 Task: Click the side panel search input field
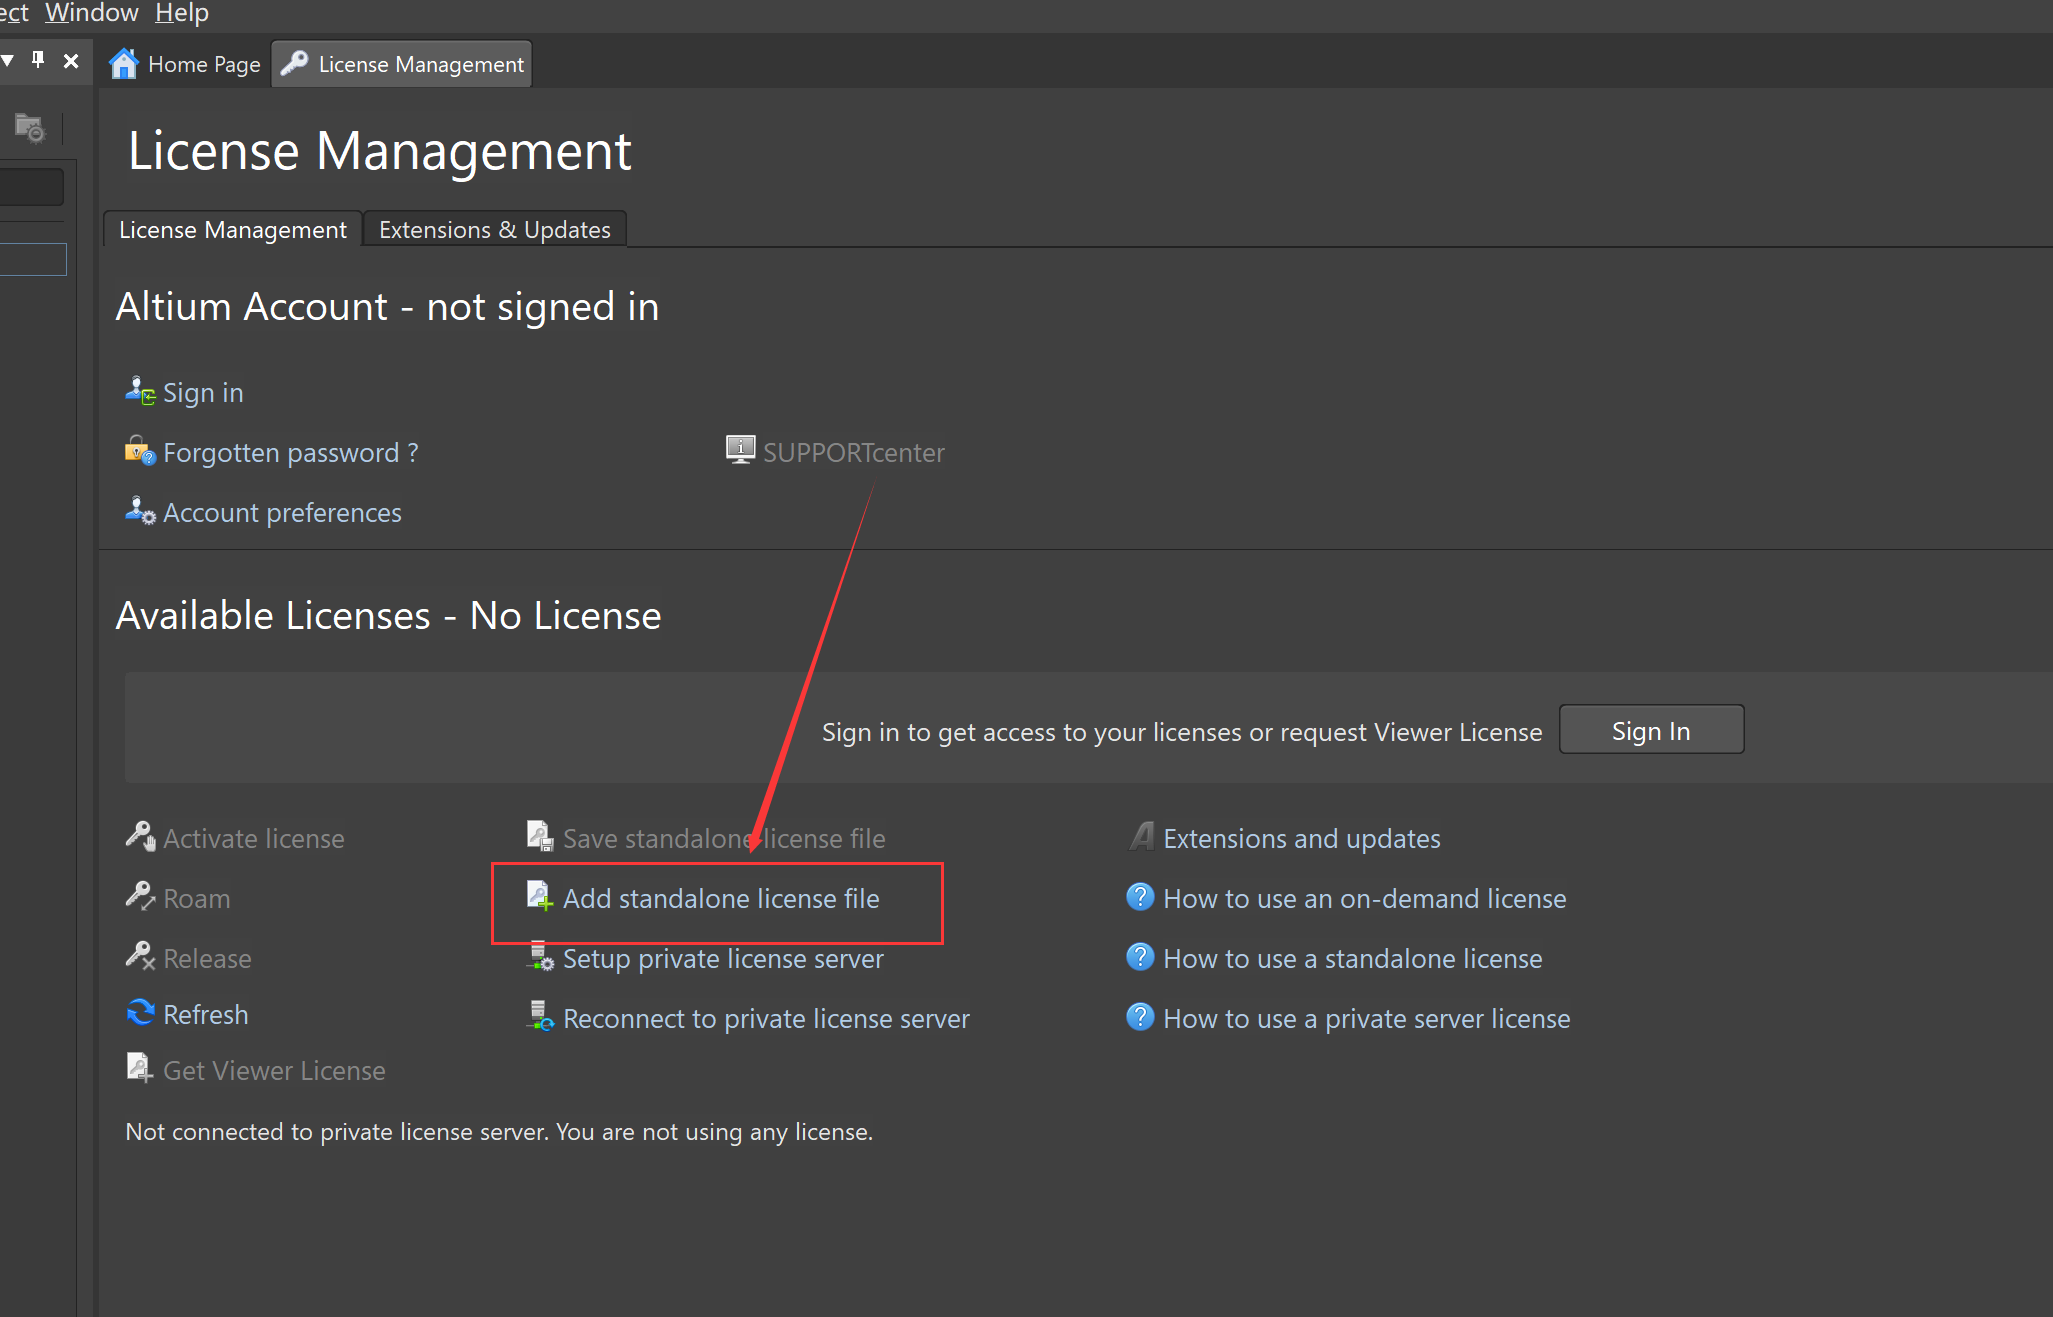(x=31, y=187)
